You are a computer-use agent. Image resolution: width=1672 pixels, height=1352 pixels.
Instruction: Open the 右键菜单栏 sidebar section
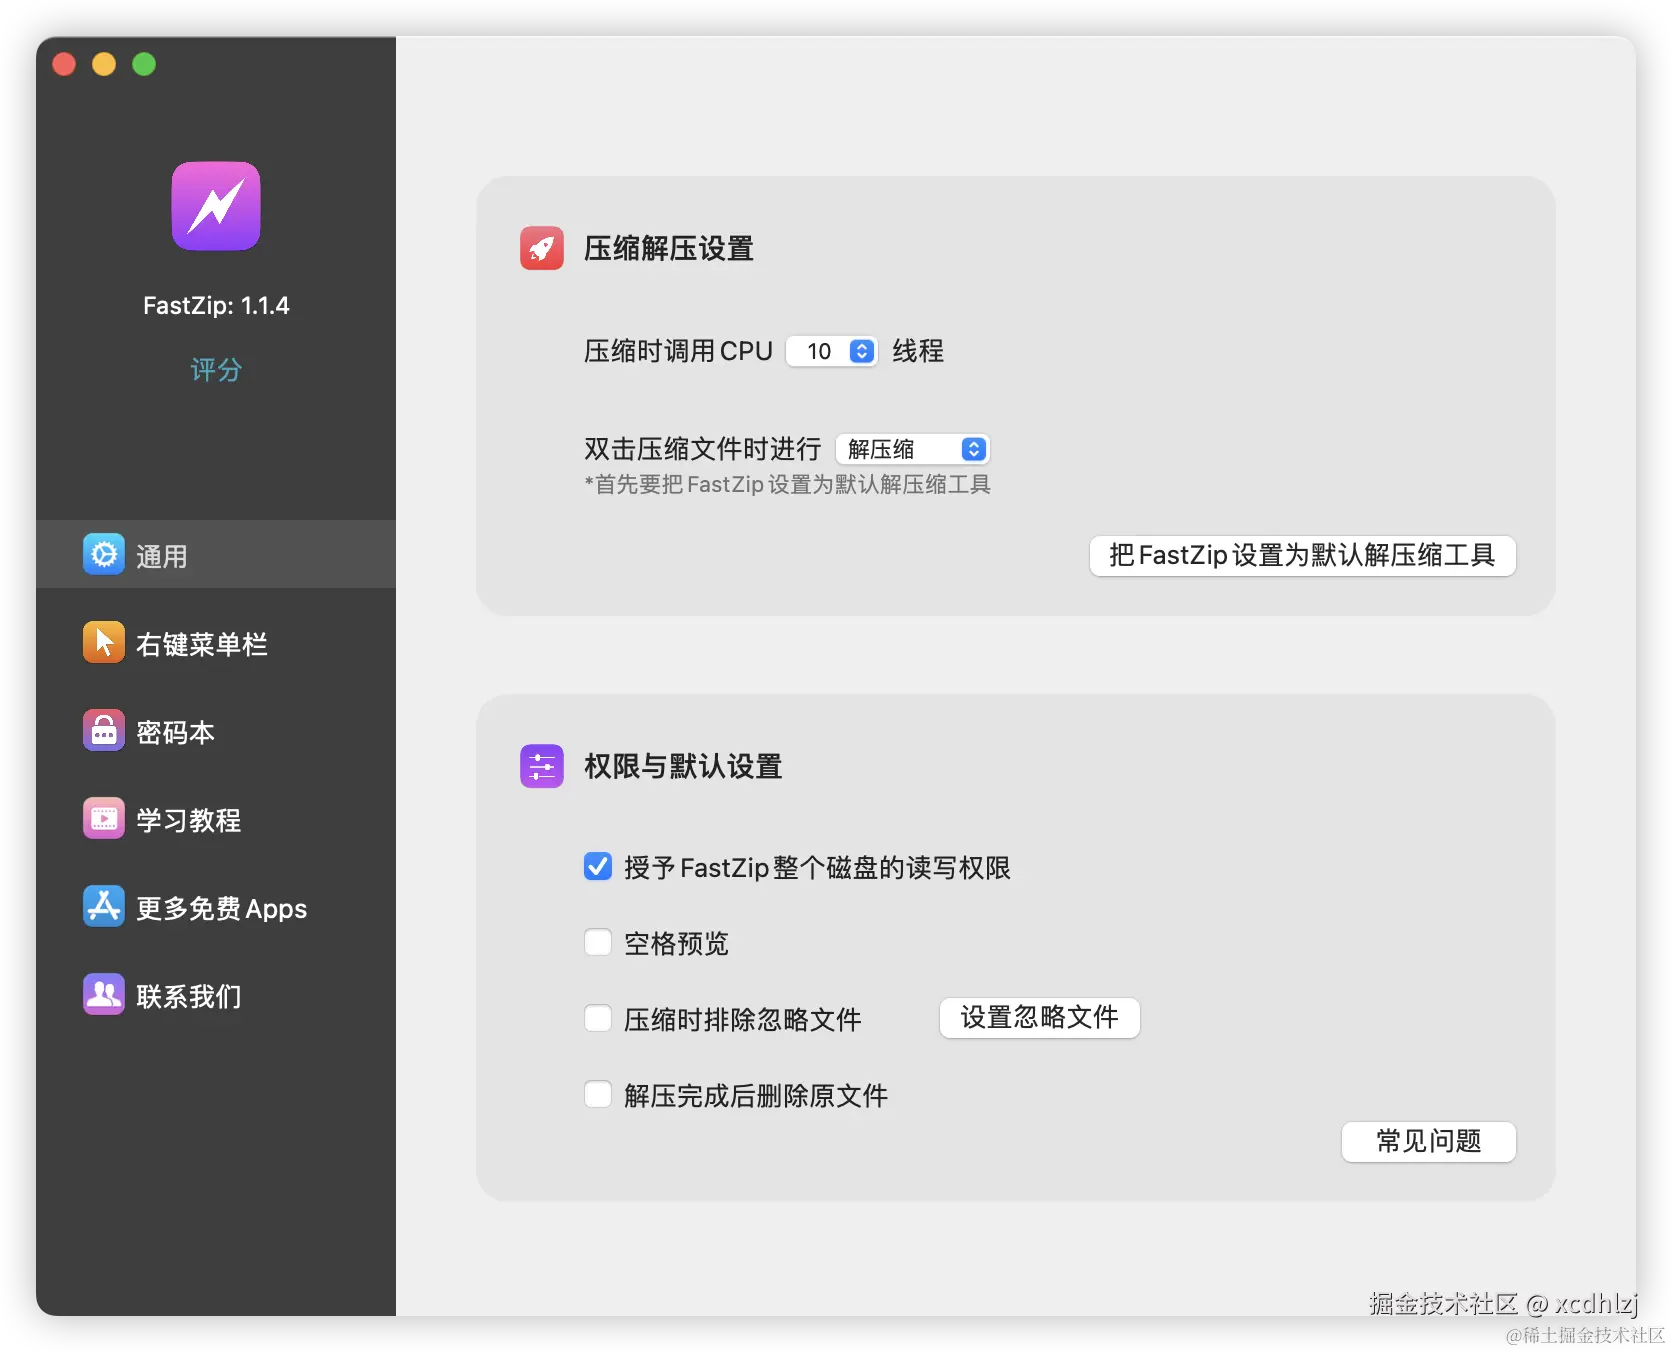(x=216, y=642)
